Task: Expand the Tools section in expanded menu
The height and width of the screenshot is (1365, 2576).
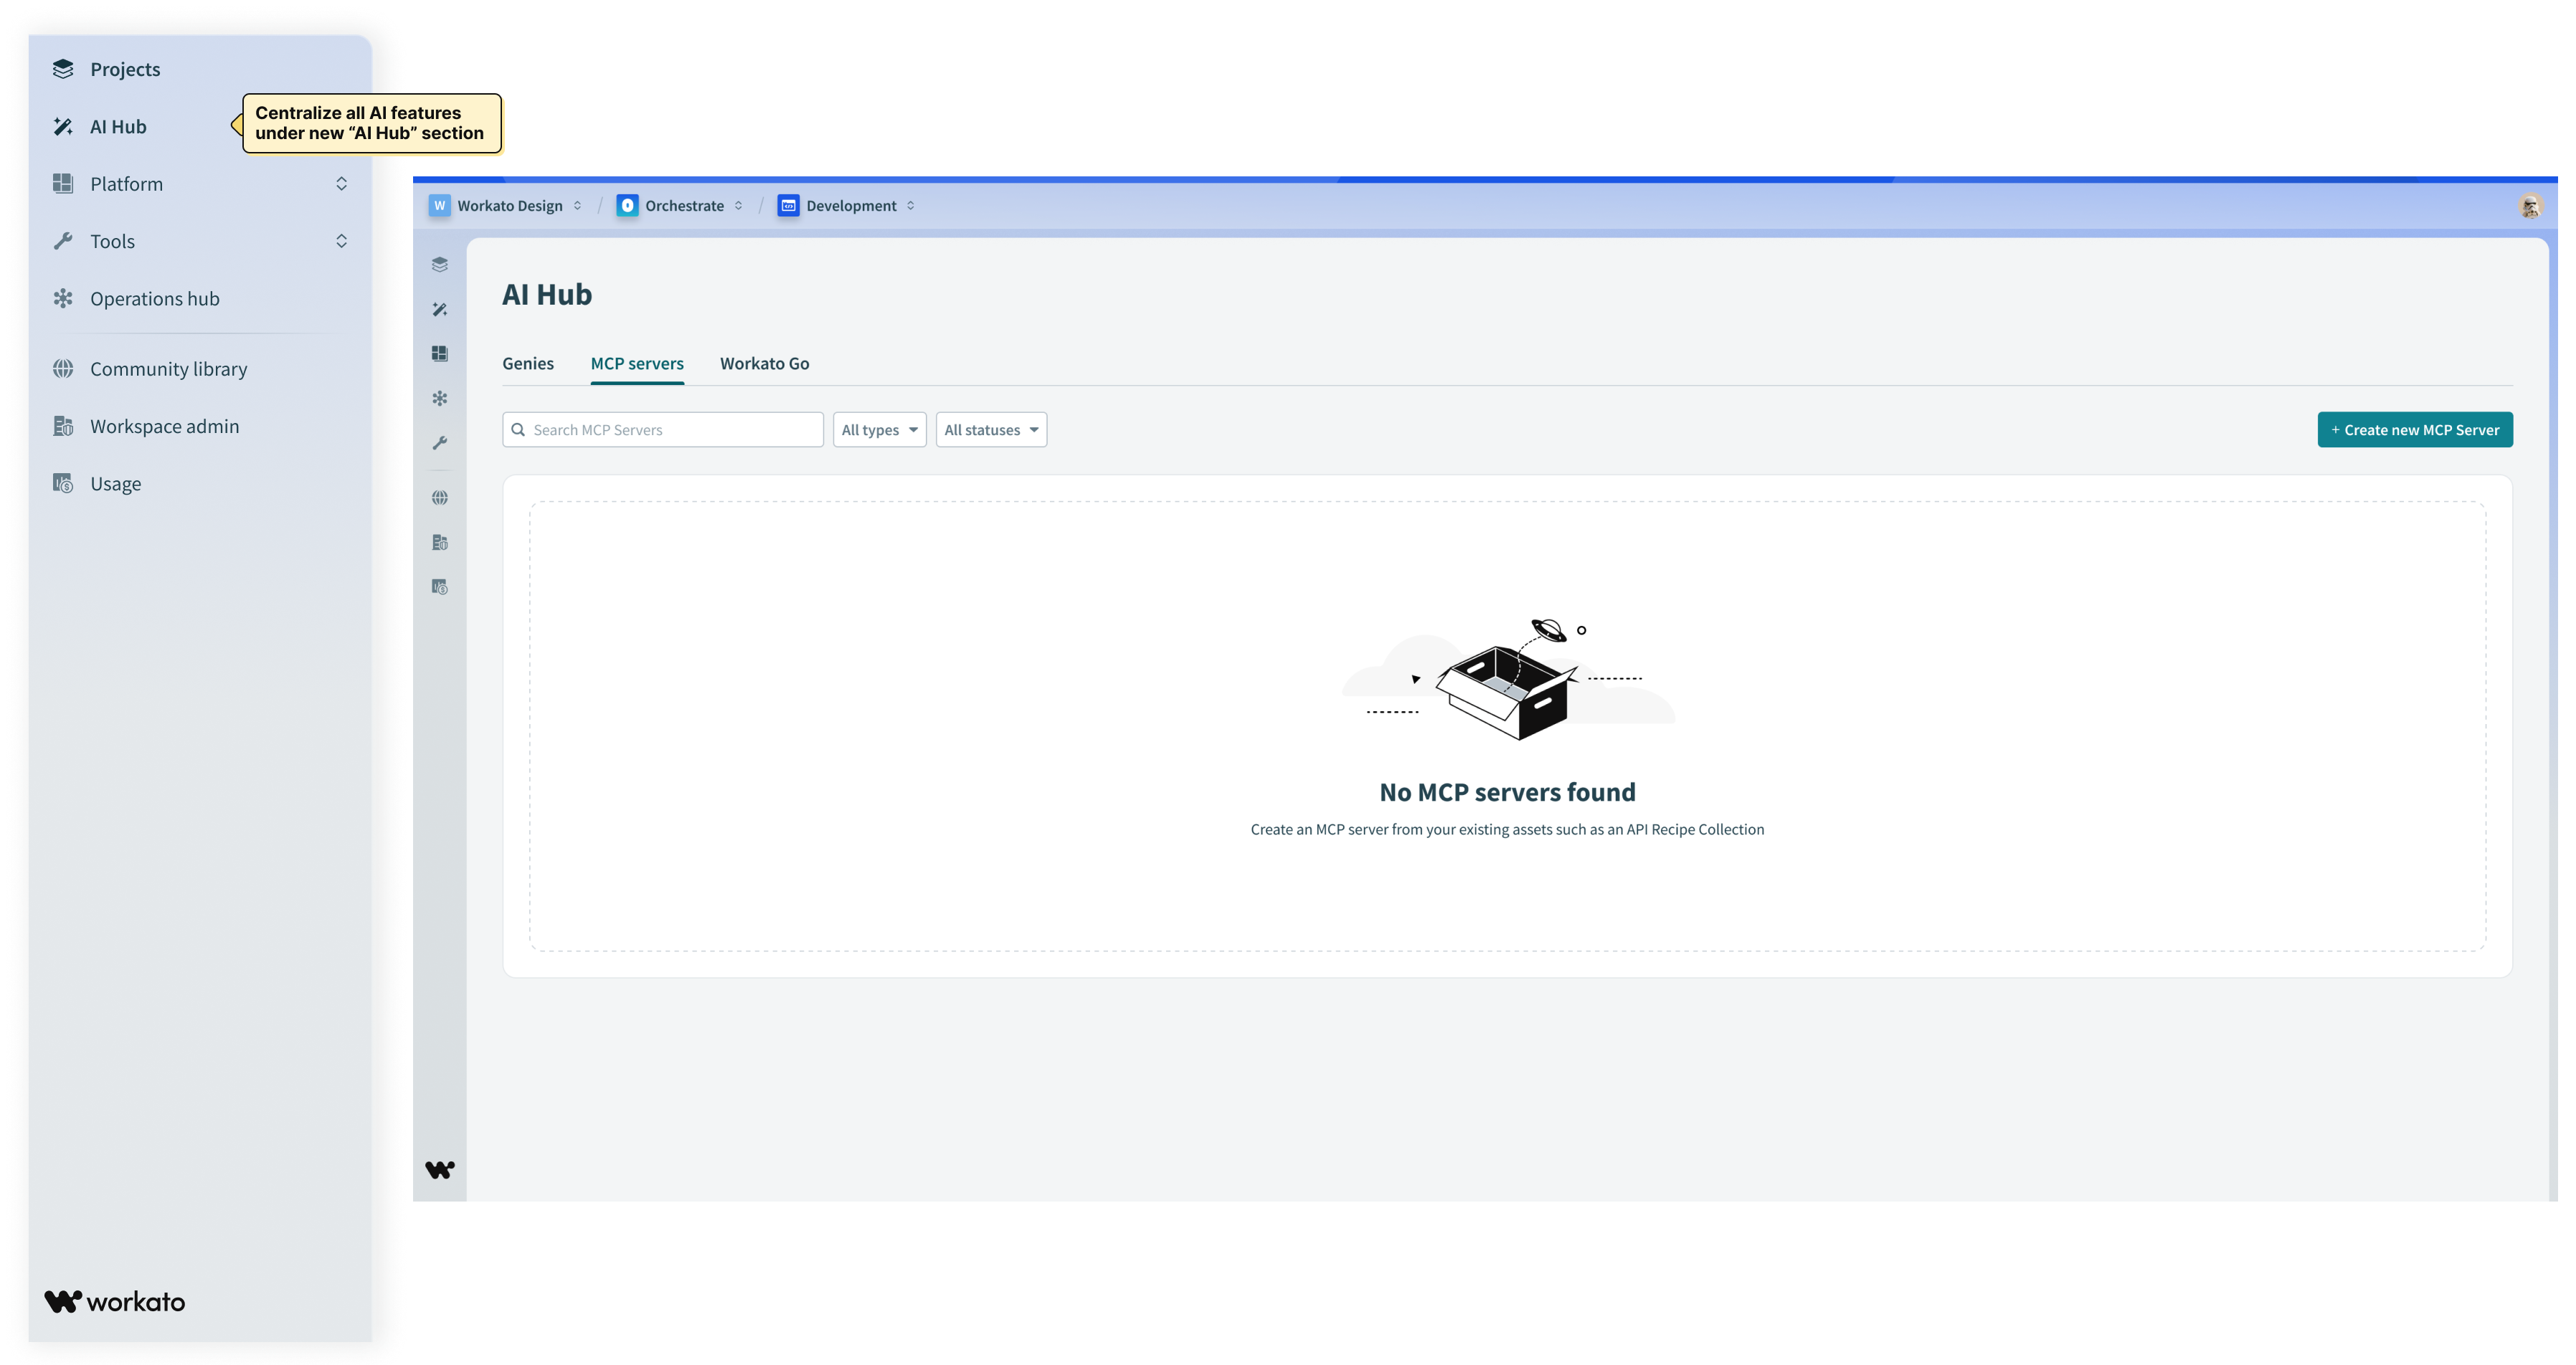Action: [341, 241]
